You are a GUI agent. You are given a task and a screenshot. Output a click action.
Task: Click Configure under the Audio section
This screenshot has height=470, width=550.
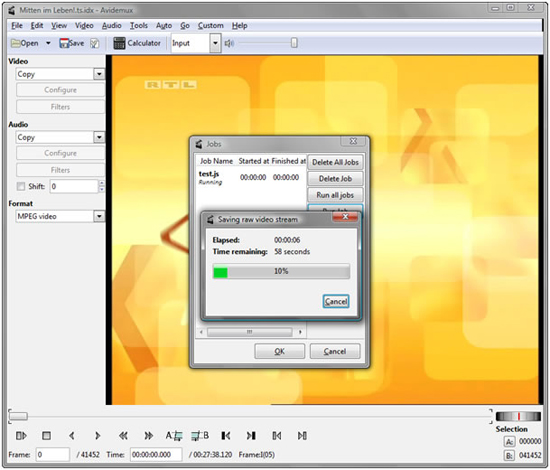click(60, 153)
